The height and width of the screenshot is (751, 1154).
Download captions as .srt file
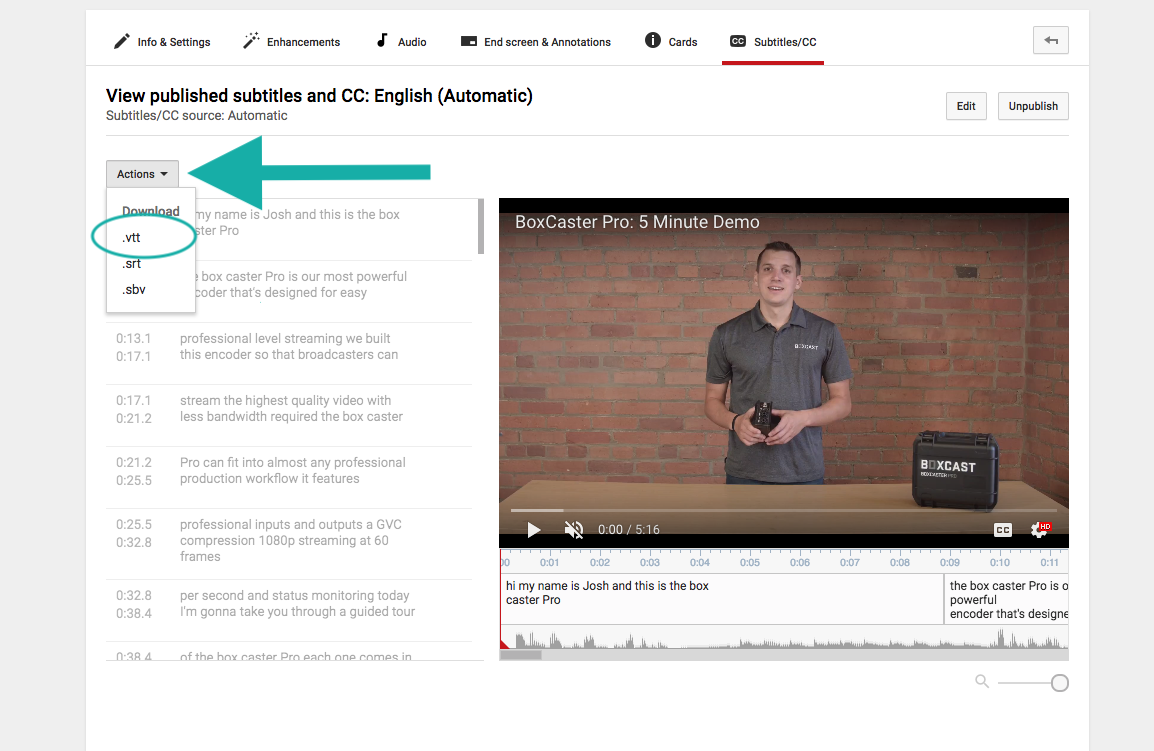(x=132, y=264)
